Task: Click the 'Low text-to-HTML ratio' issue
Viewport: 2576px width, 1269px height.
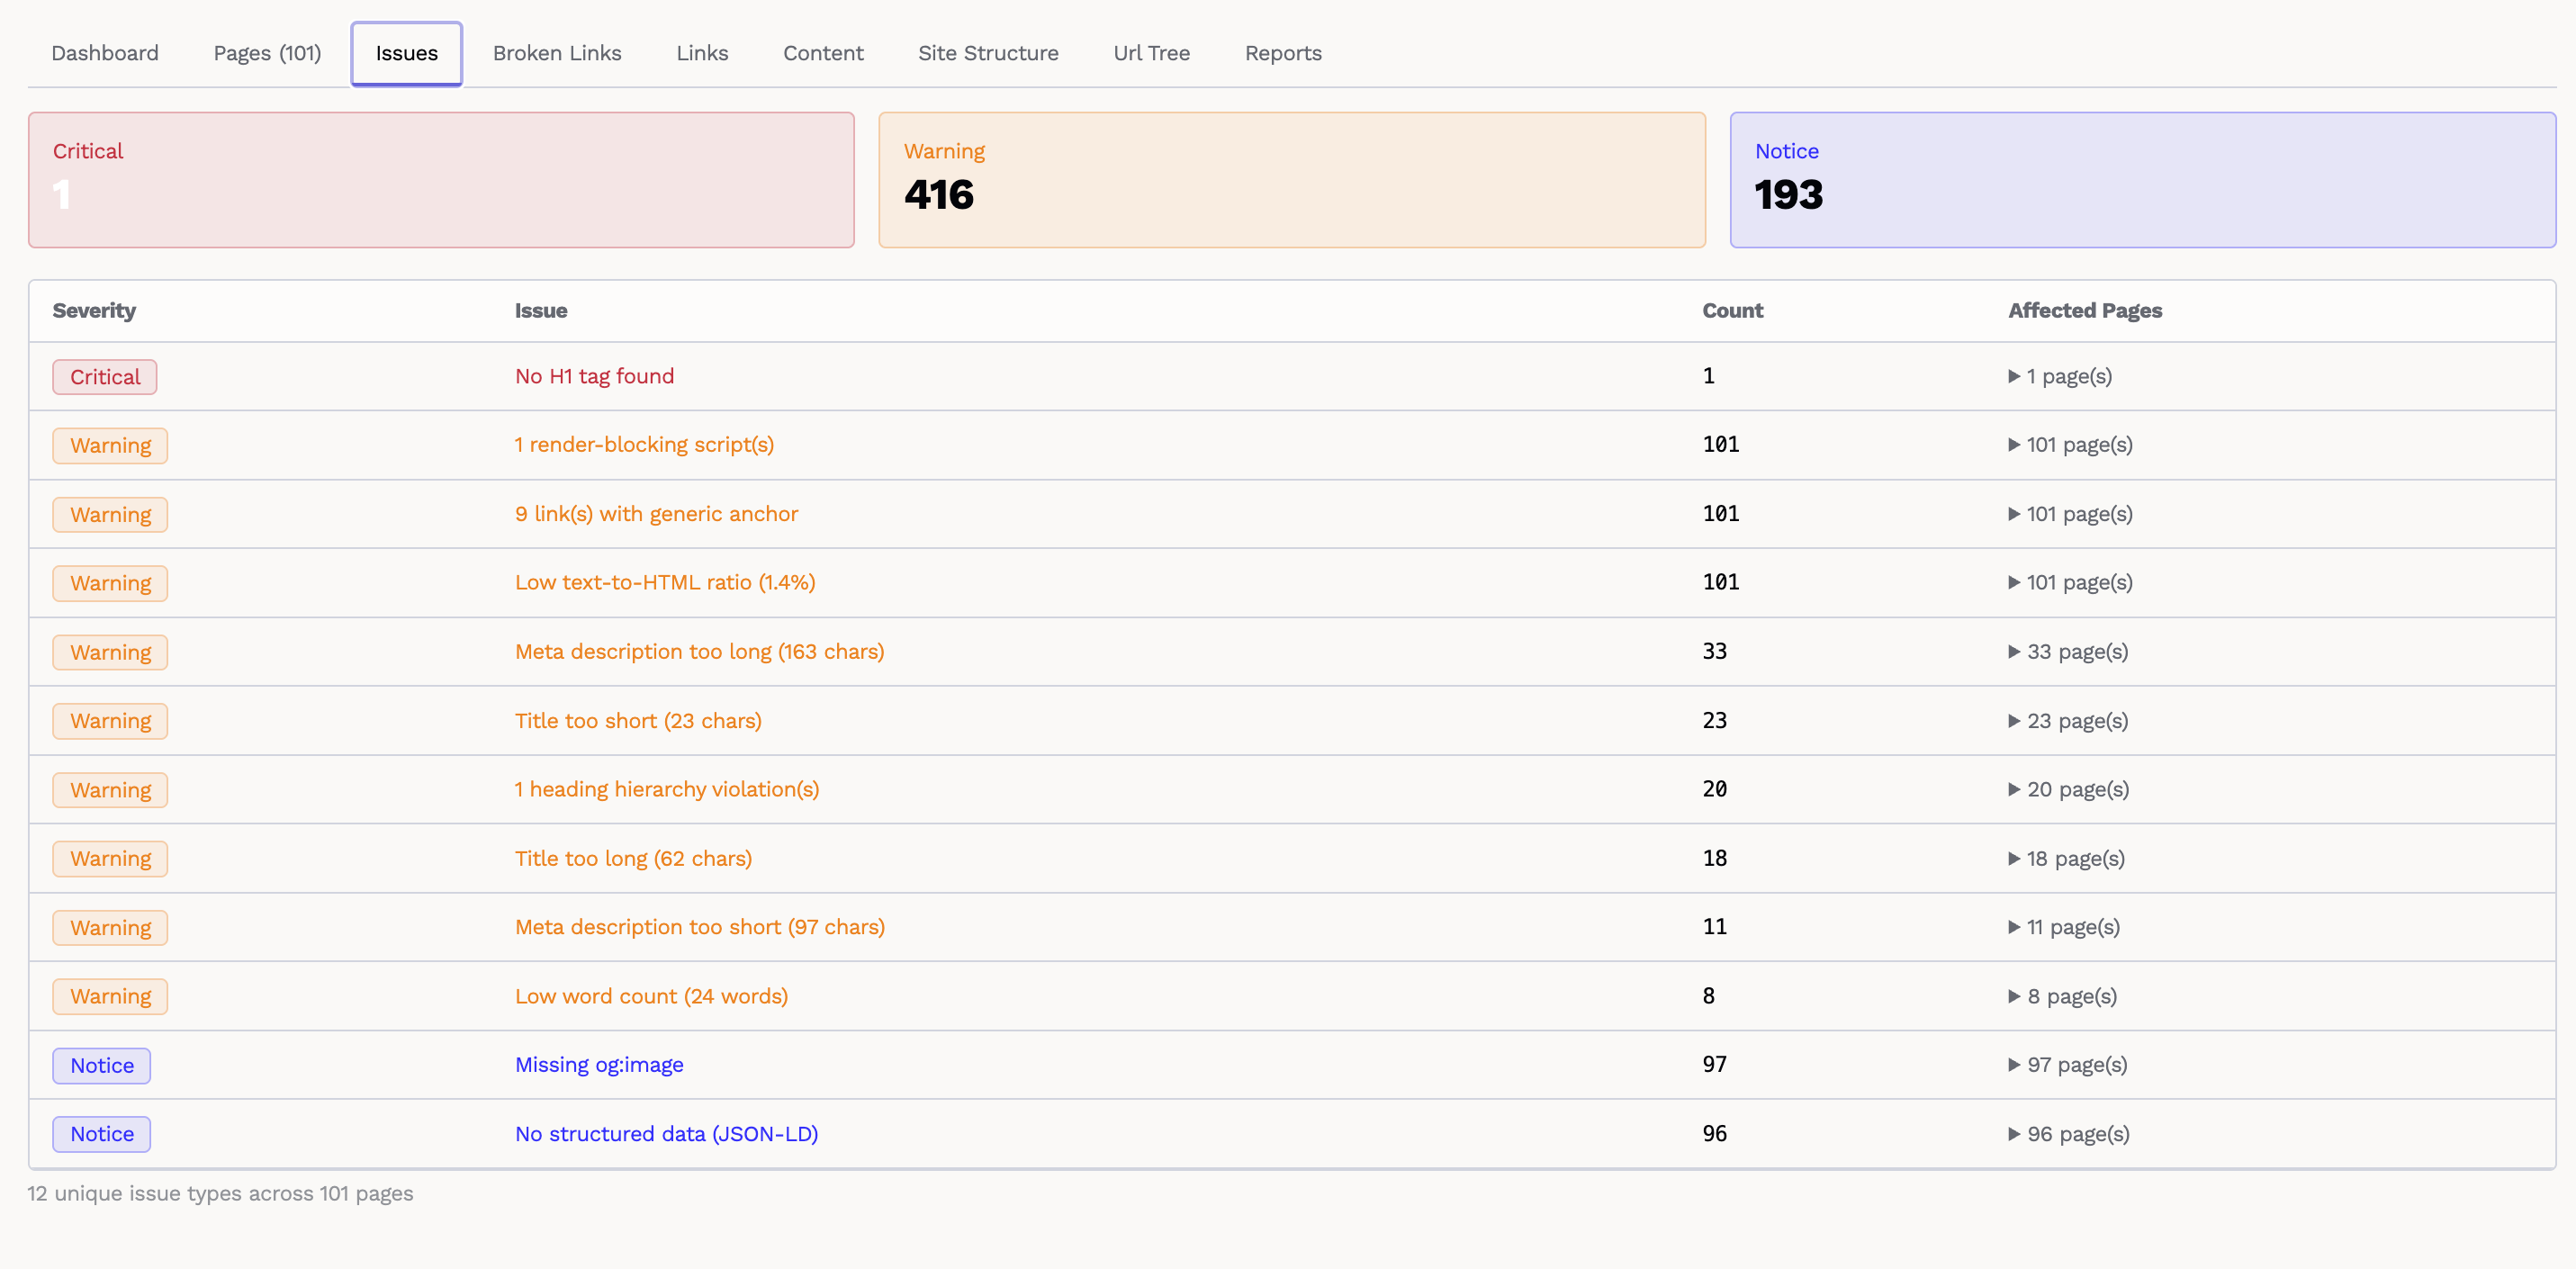Action: (x=665, y=583)
